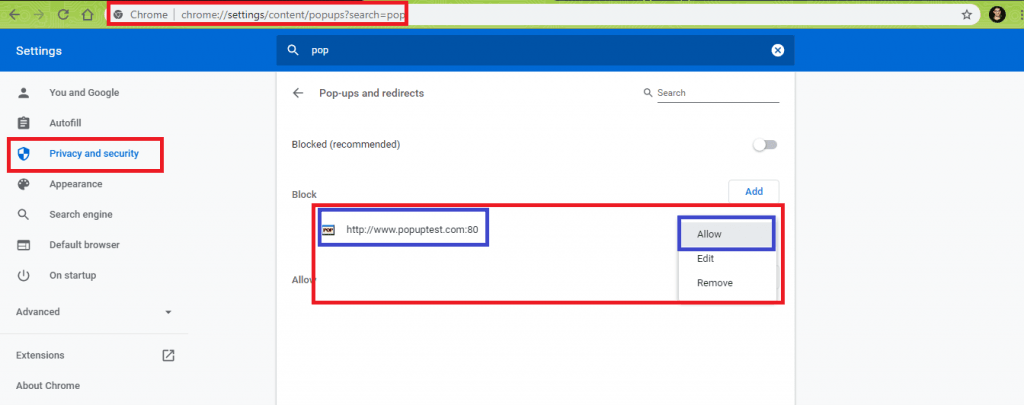Click the browser forward arrow
The width and height of the screenshot is (1024, 405).
(39, 14)
